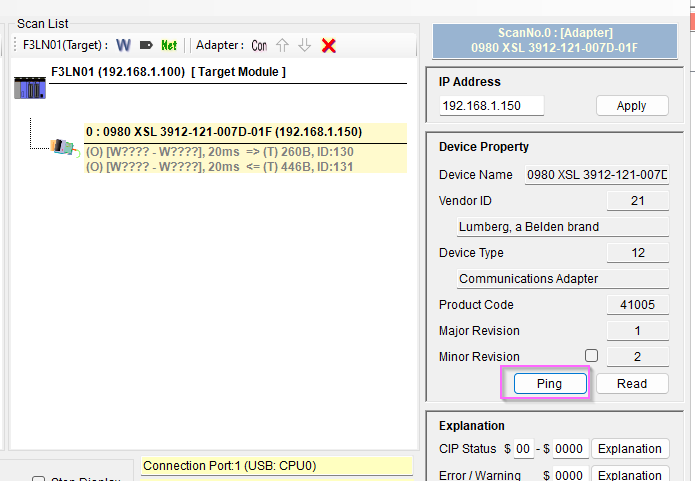Click the vendor name Lumberg, a Belden brand
Image resolution: width=695 pixels, height=481 pixels.
point(562,227)
